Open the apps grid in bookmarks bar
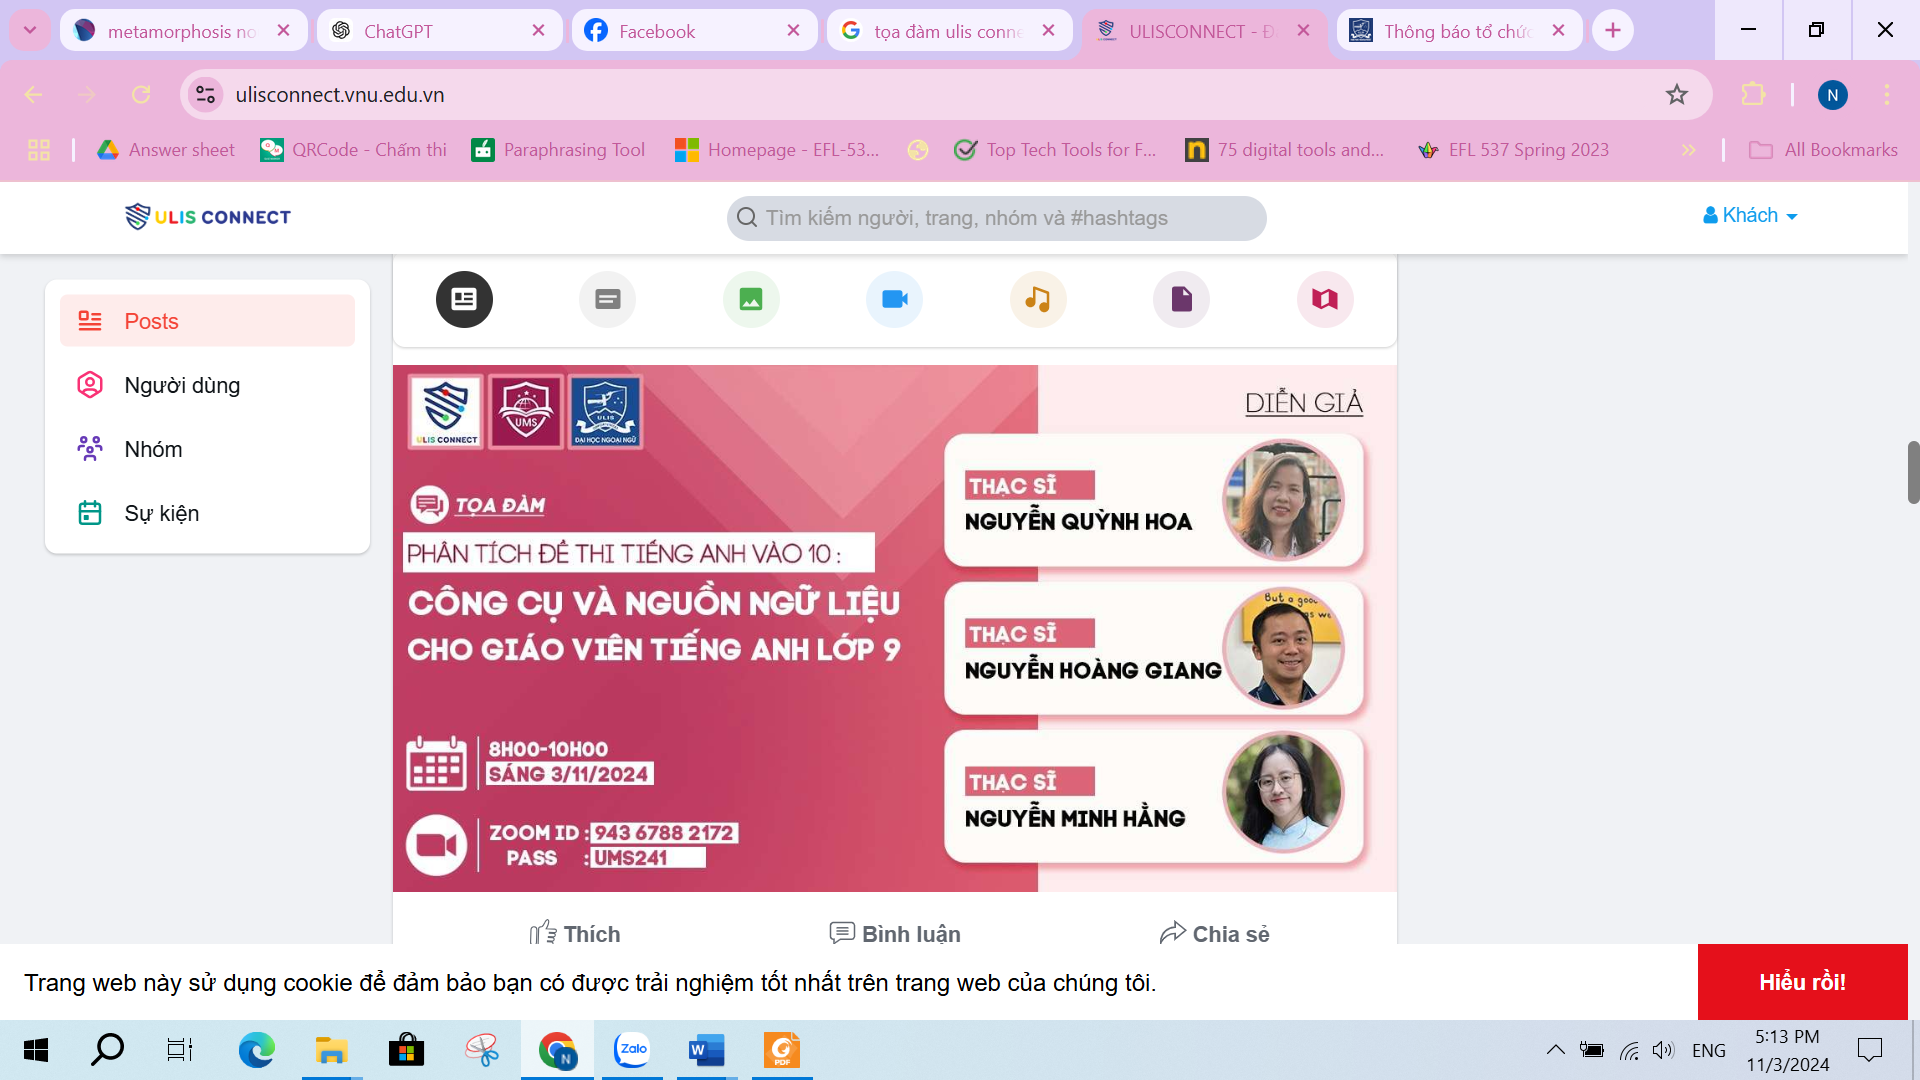Image resolution: width=1920 pixels, height=1080 pixels. point(39,150)
